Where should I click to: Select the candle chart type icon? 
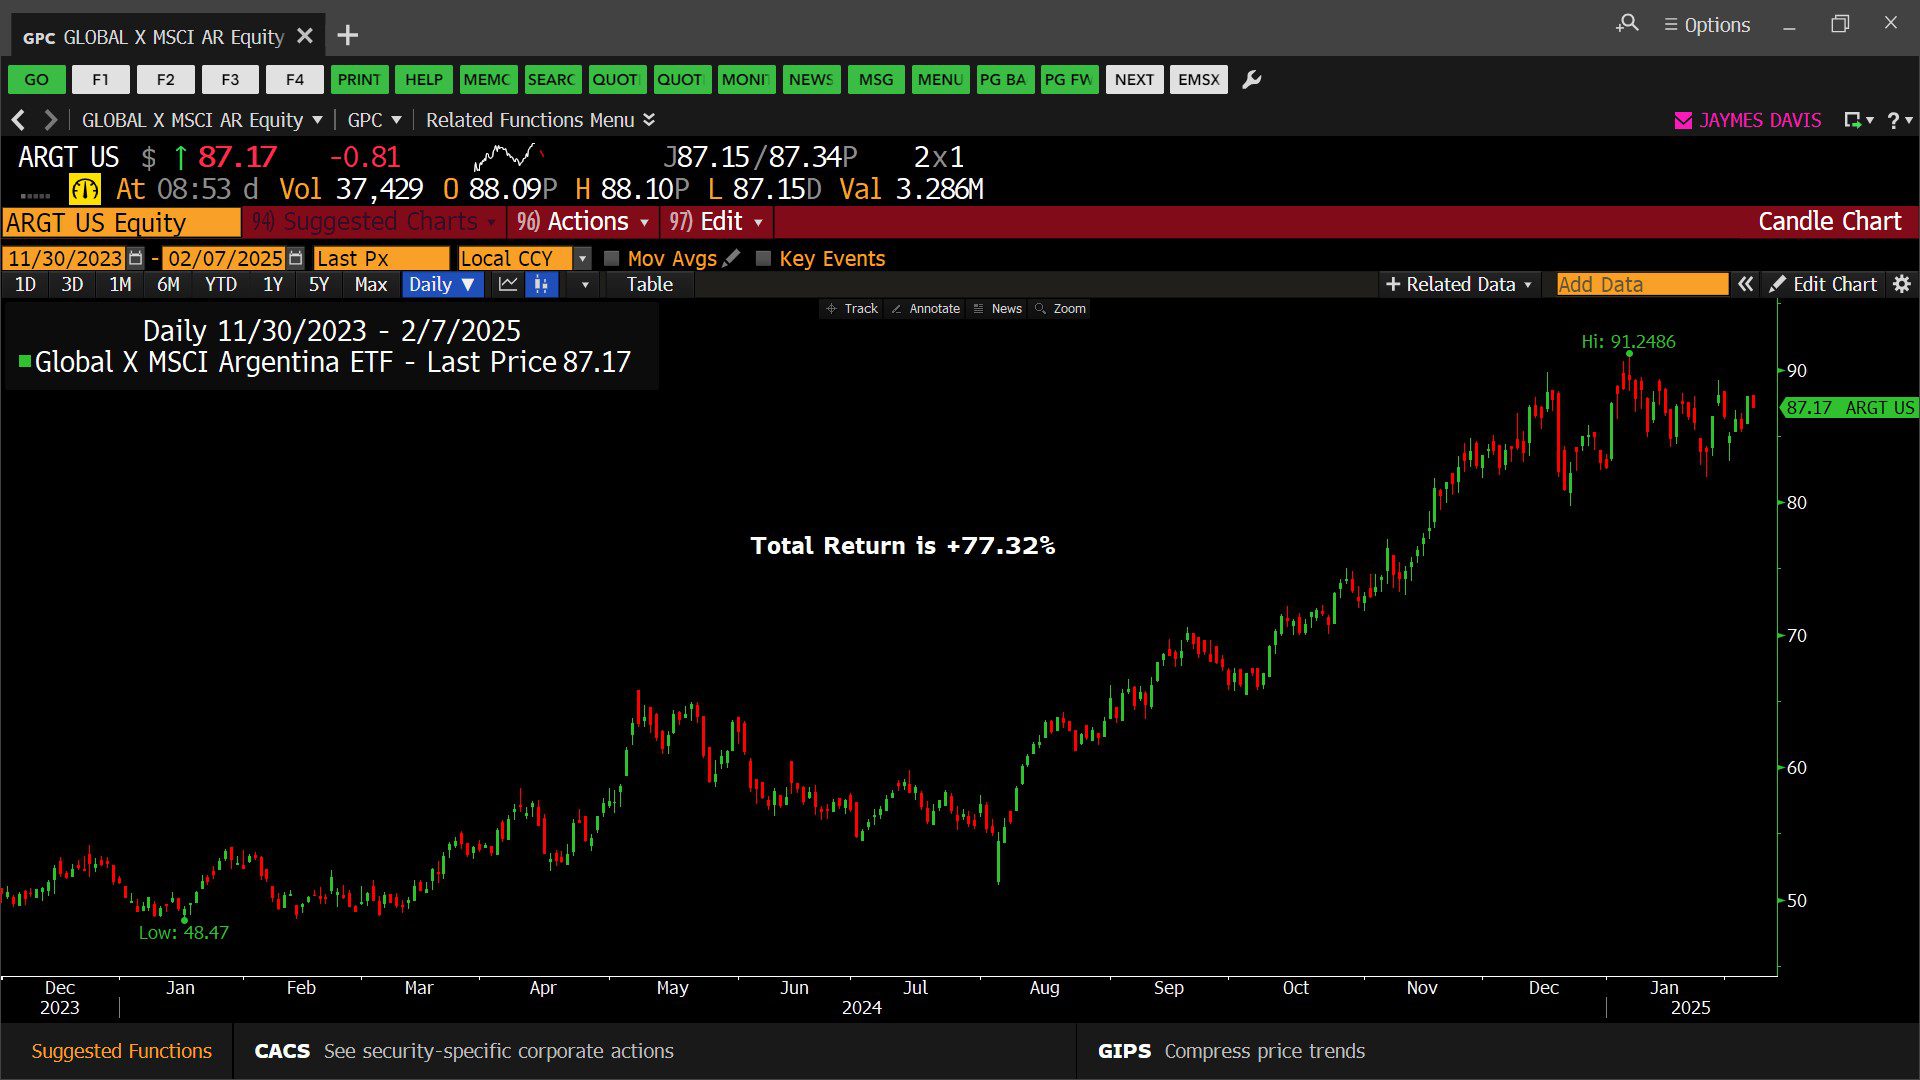pos(541,285)
